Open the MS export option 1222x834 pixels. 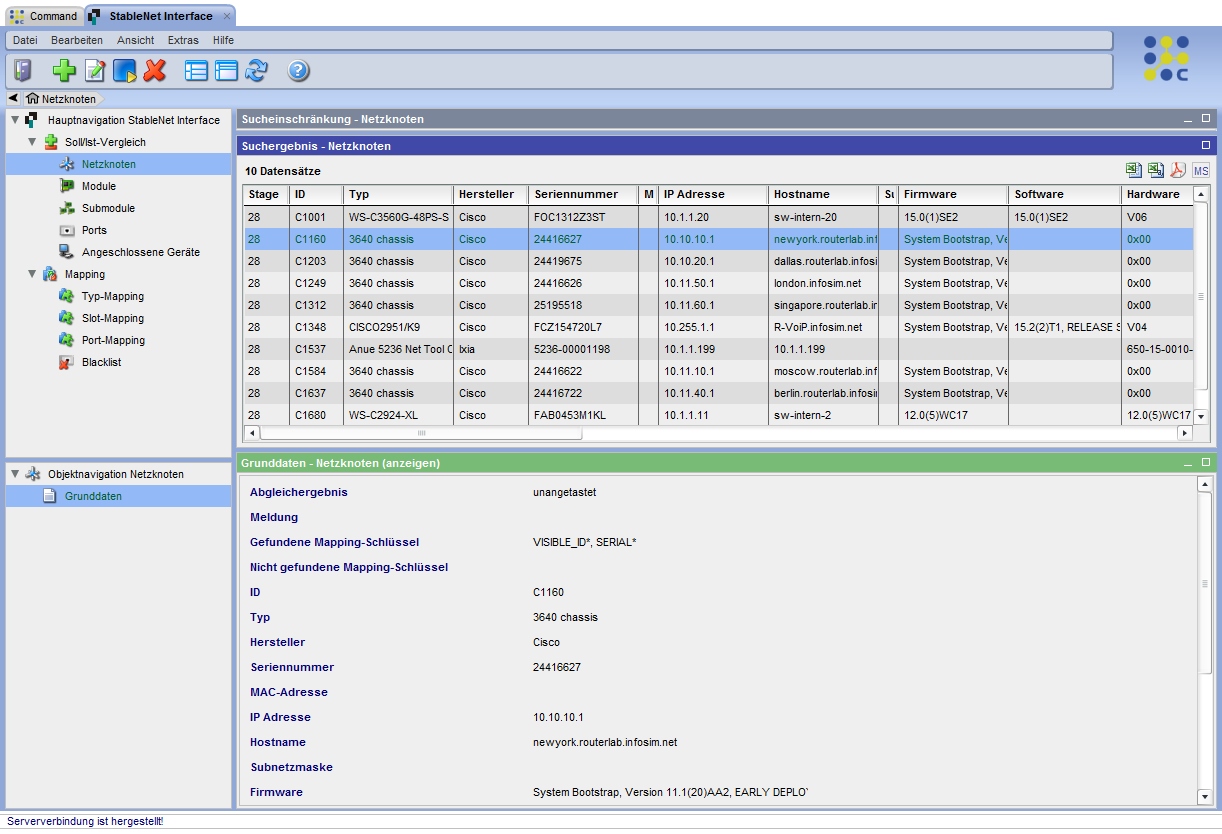click(1200, 171)
